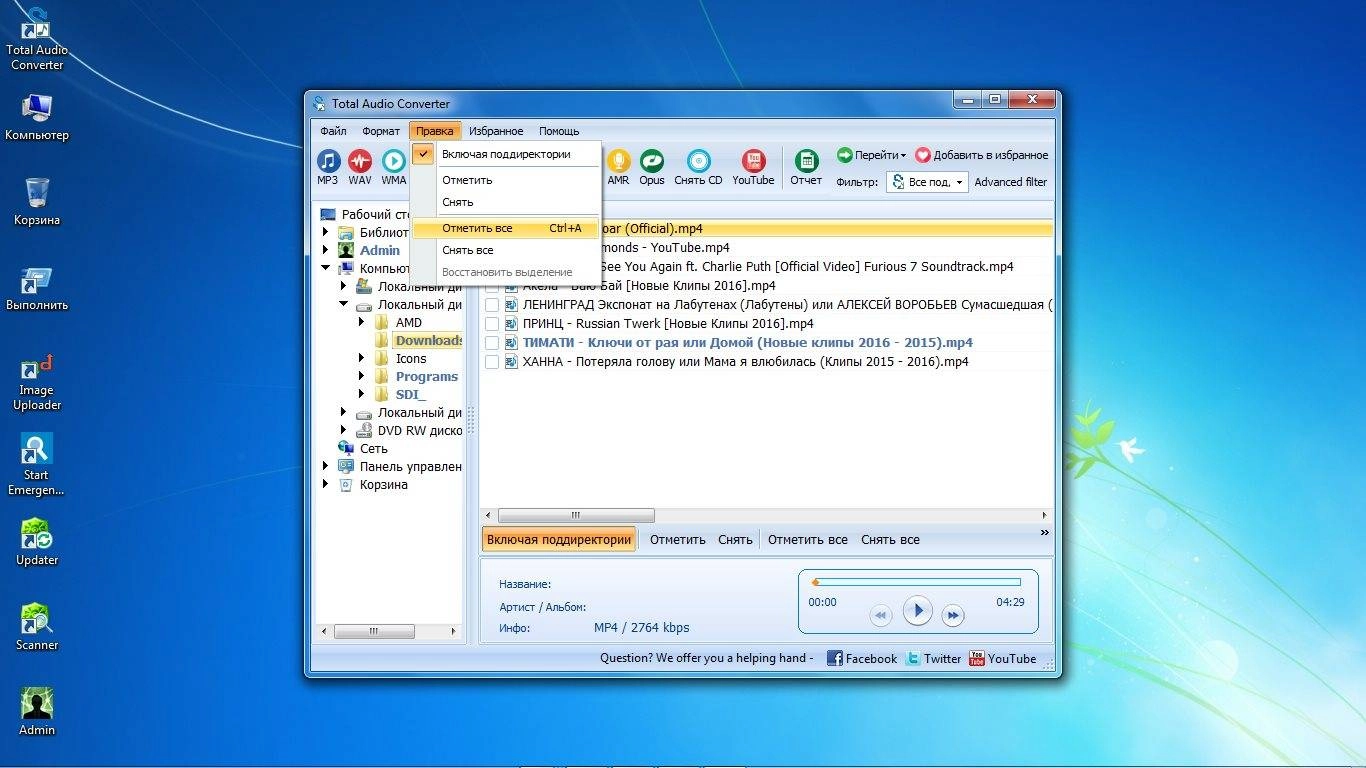Tick the ПРИНЦ Russian Twerk checkbox
The image size is (1366, 768).
[x=492, y=324]
